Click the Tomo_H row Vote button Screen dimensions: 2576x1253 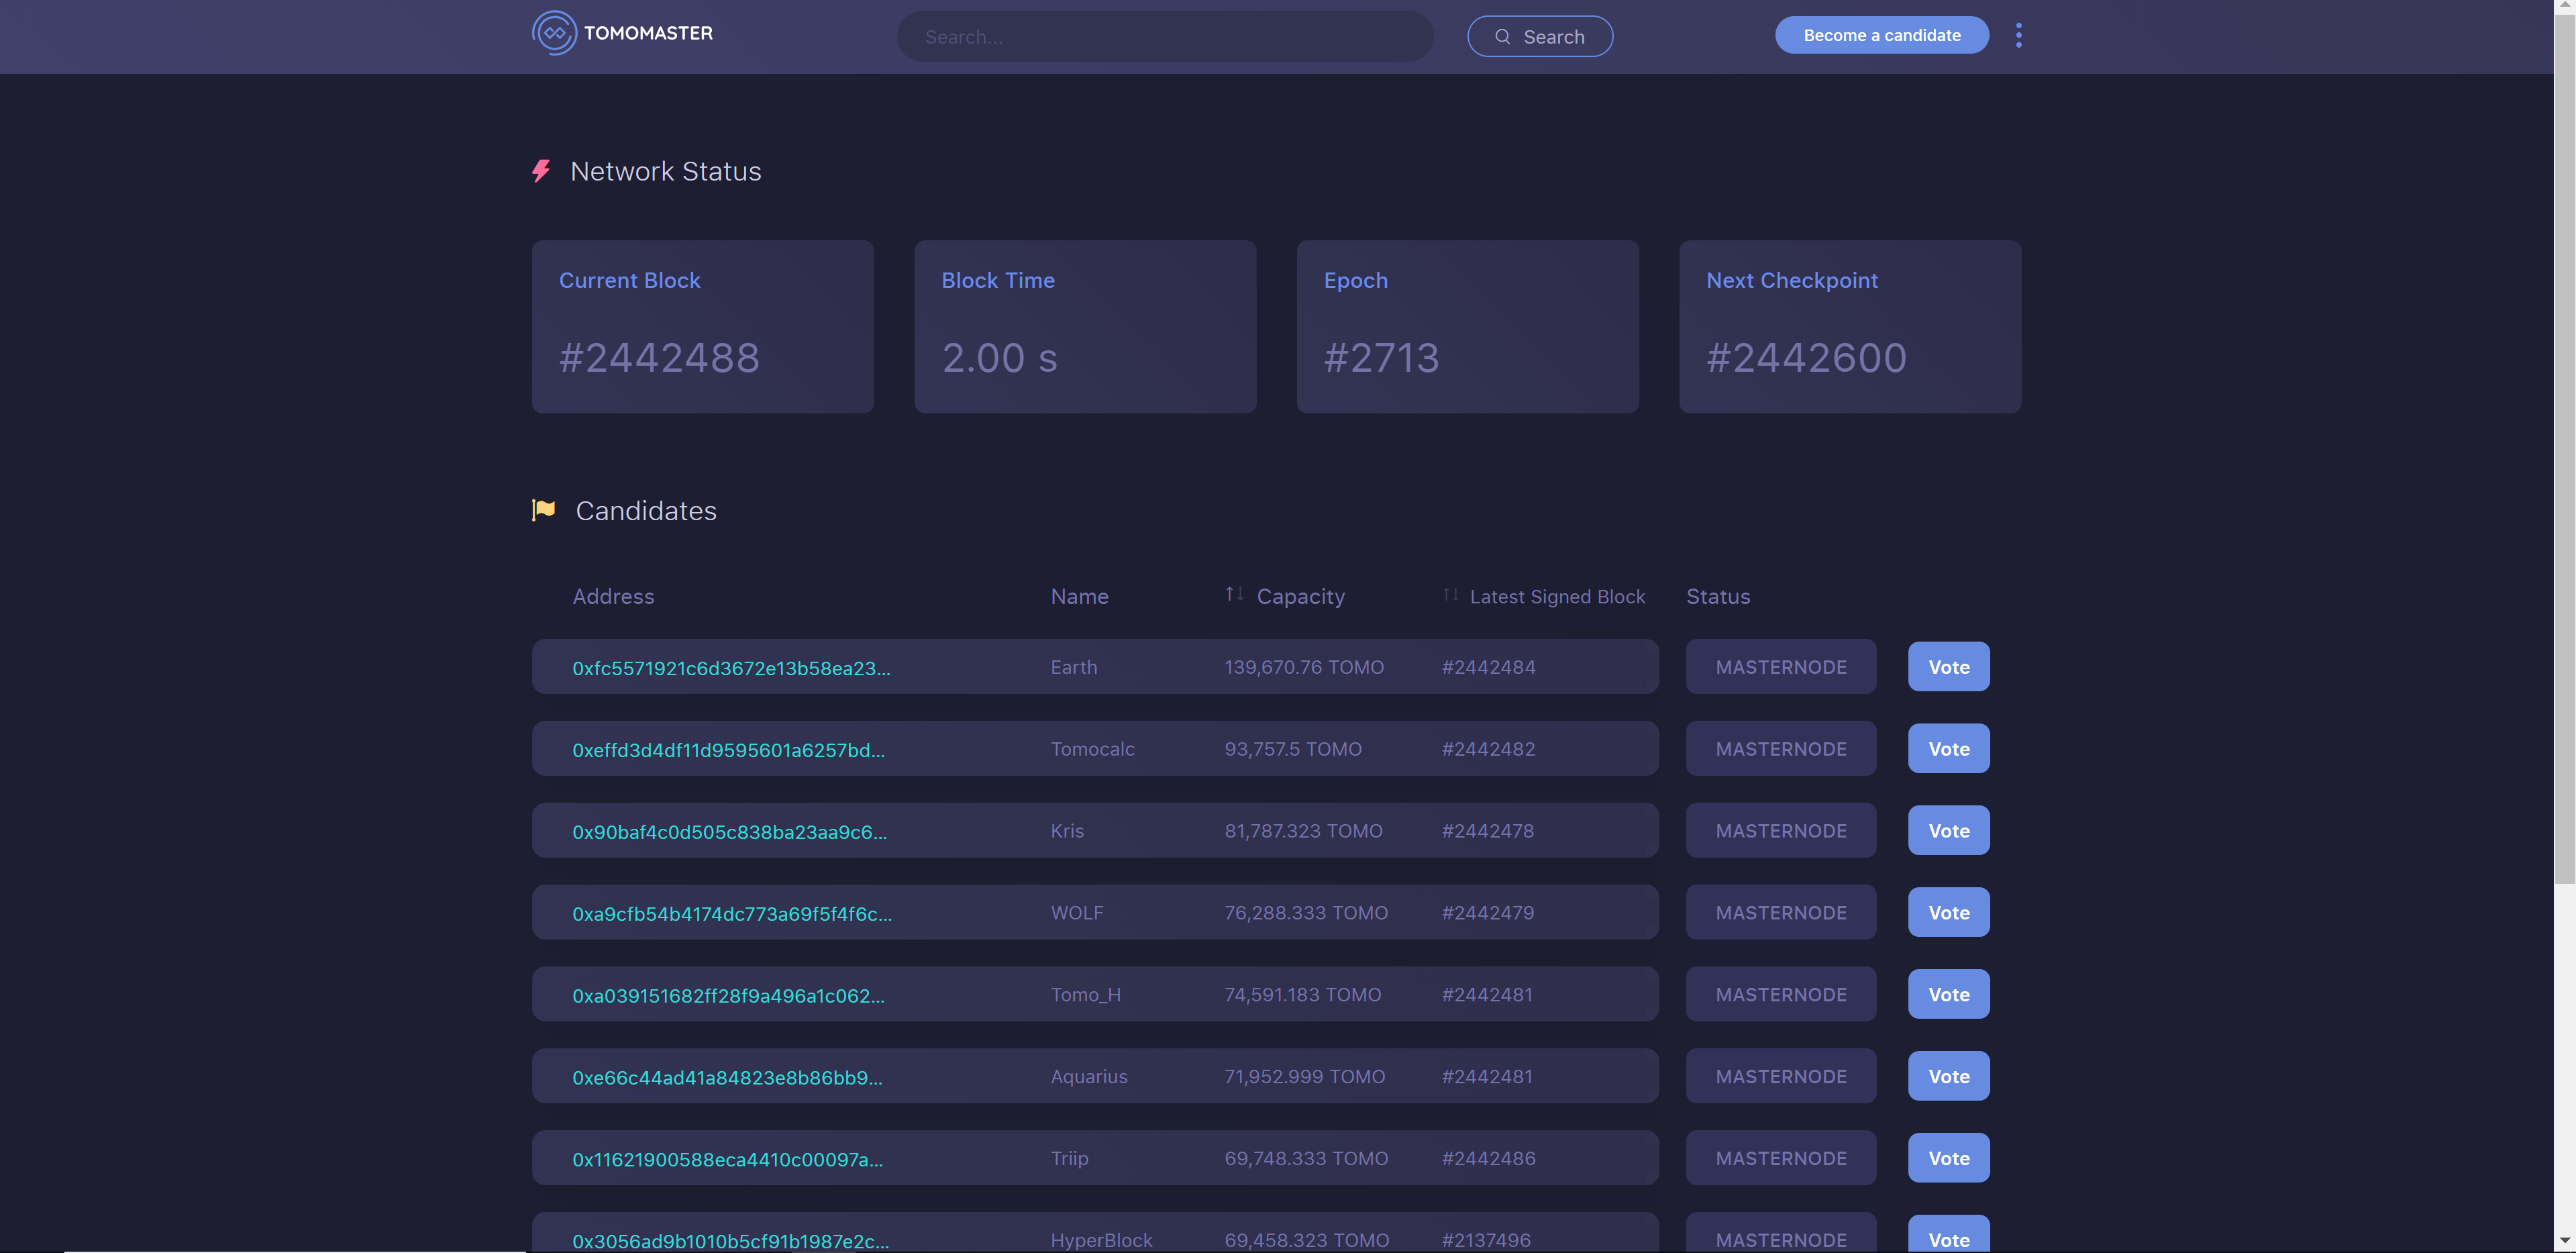coord(1947,995)
